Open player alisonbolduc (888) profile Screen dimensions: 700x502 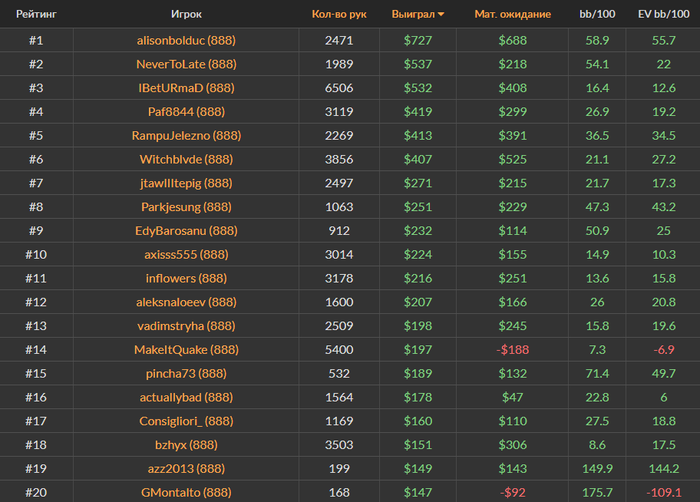[186, 40]
